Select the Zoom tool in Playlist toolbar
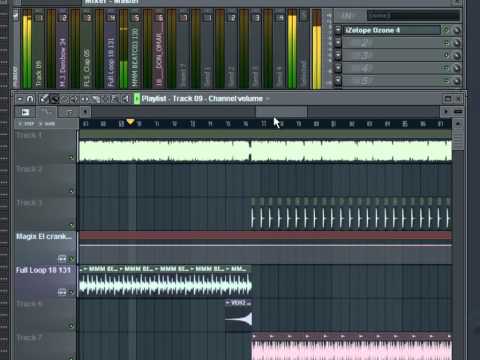The image size is (480, 360). pyautogui.click(x=114, y=99)
